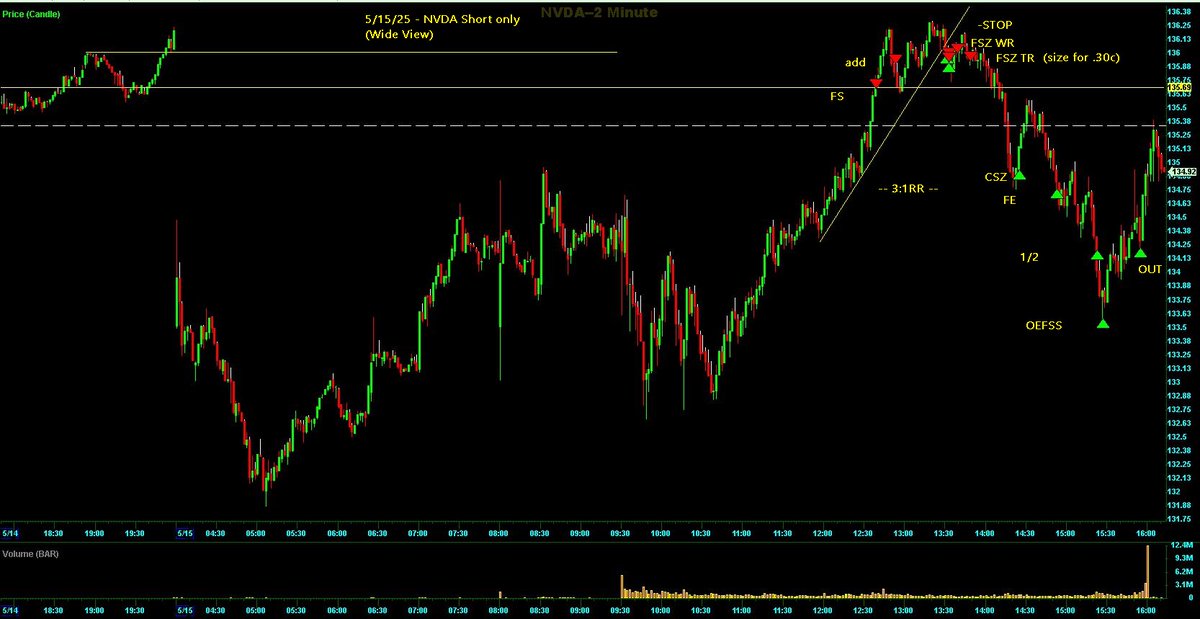Select the 133.88 price axis value

(x=1180, y=286)
